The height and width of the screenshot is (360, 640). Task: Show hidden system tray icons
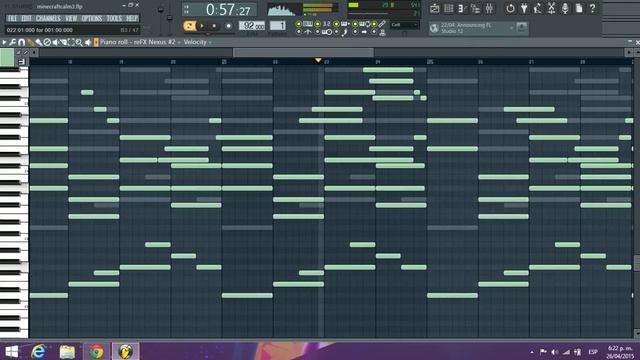532,352
